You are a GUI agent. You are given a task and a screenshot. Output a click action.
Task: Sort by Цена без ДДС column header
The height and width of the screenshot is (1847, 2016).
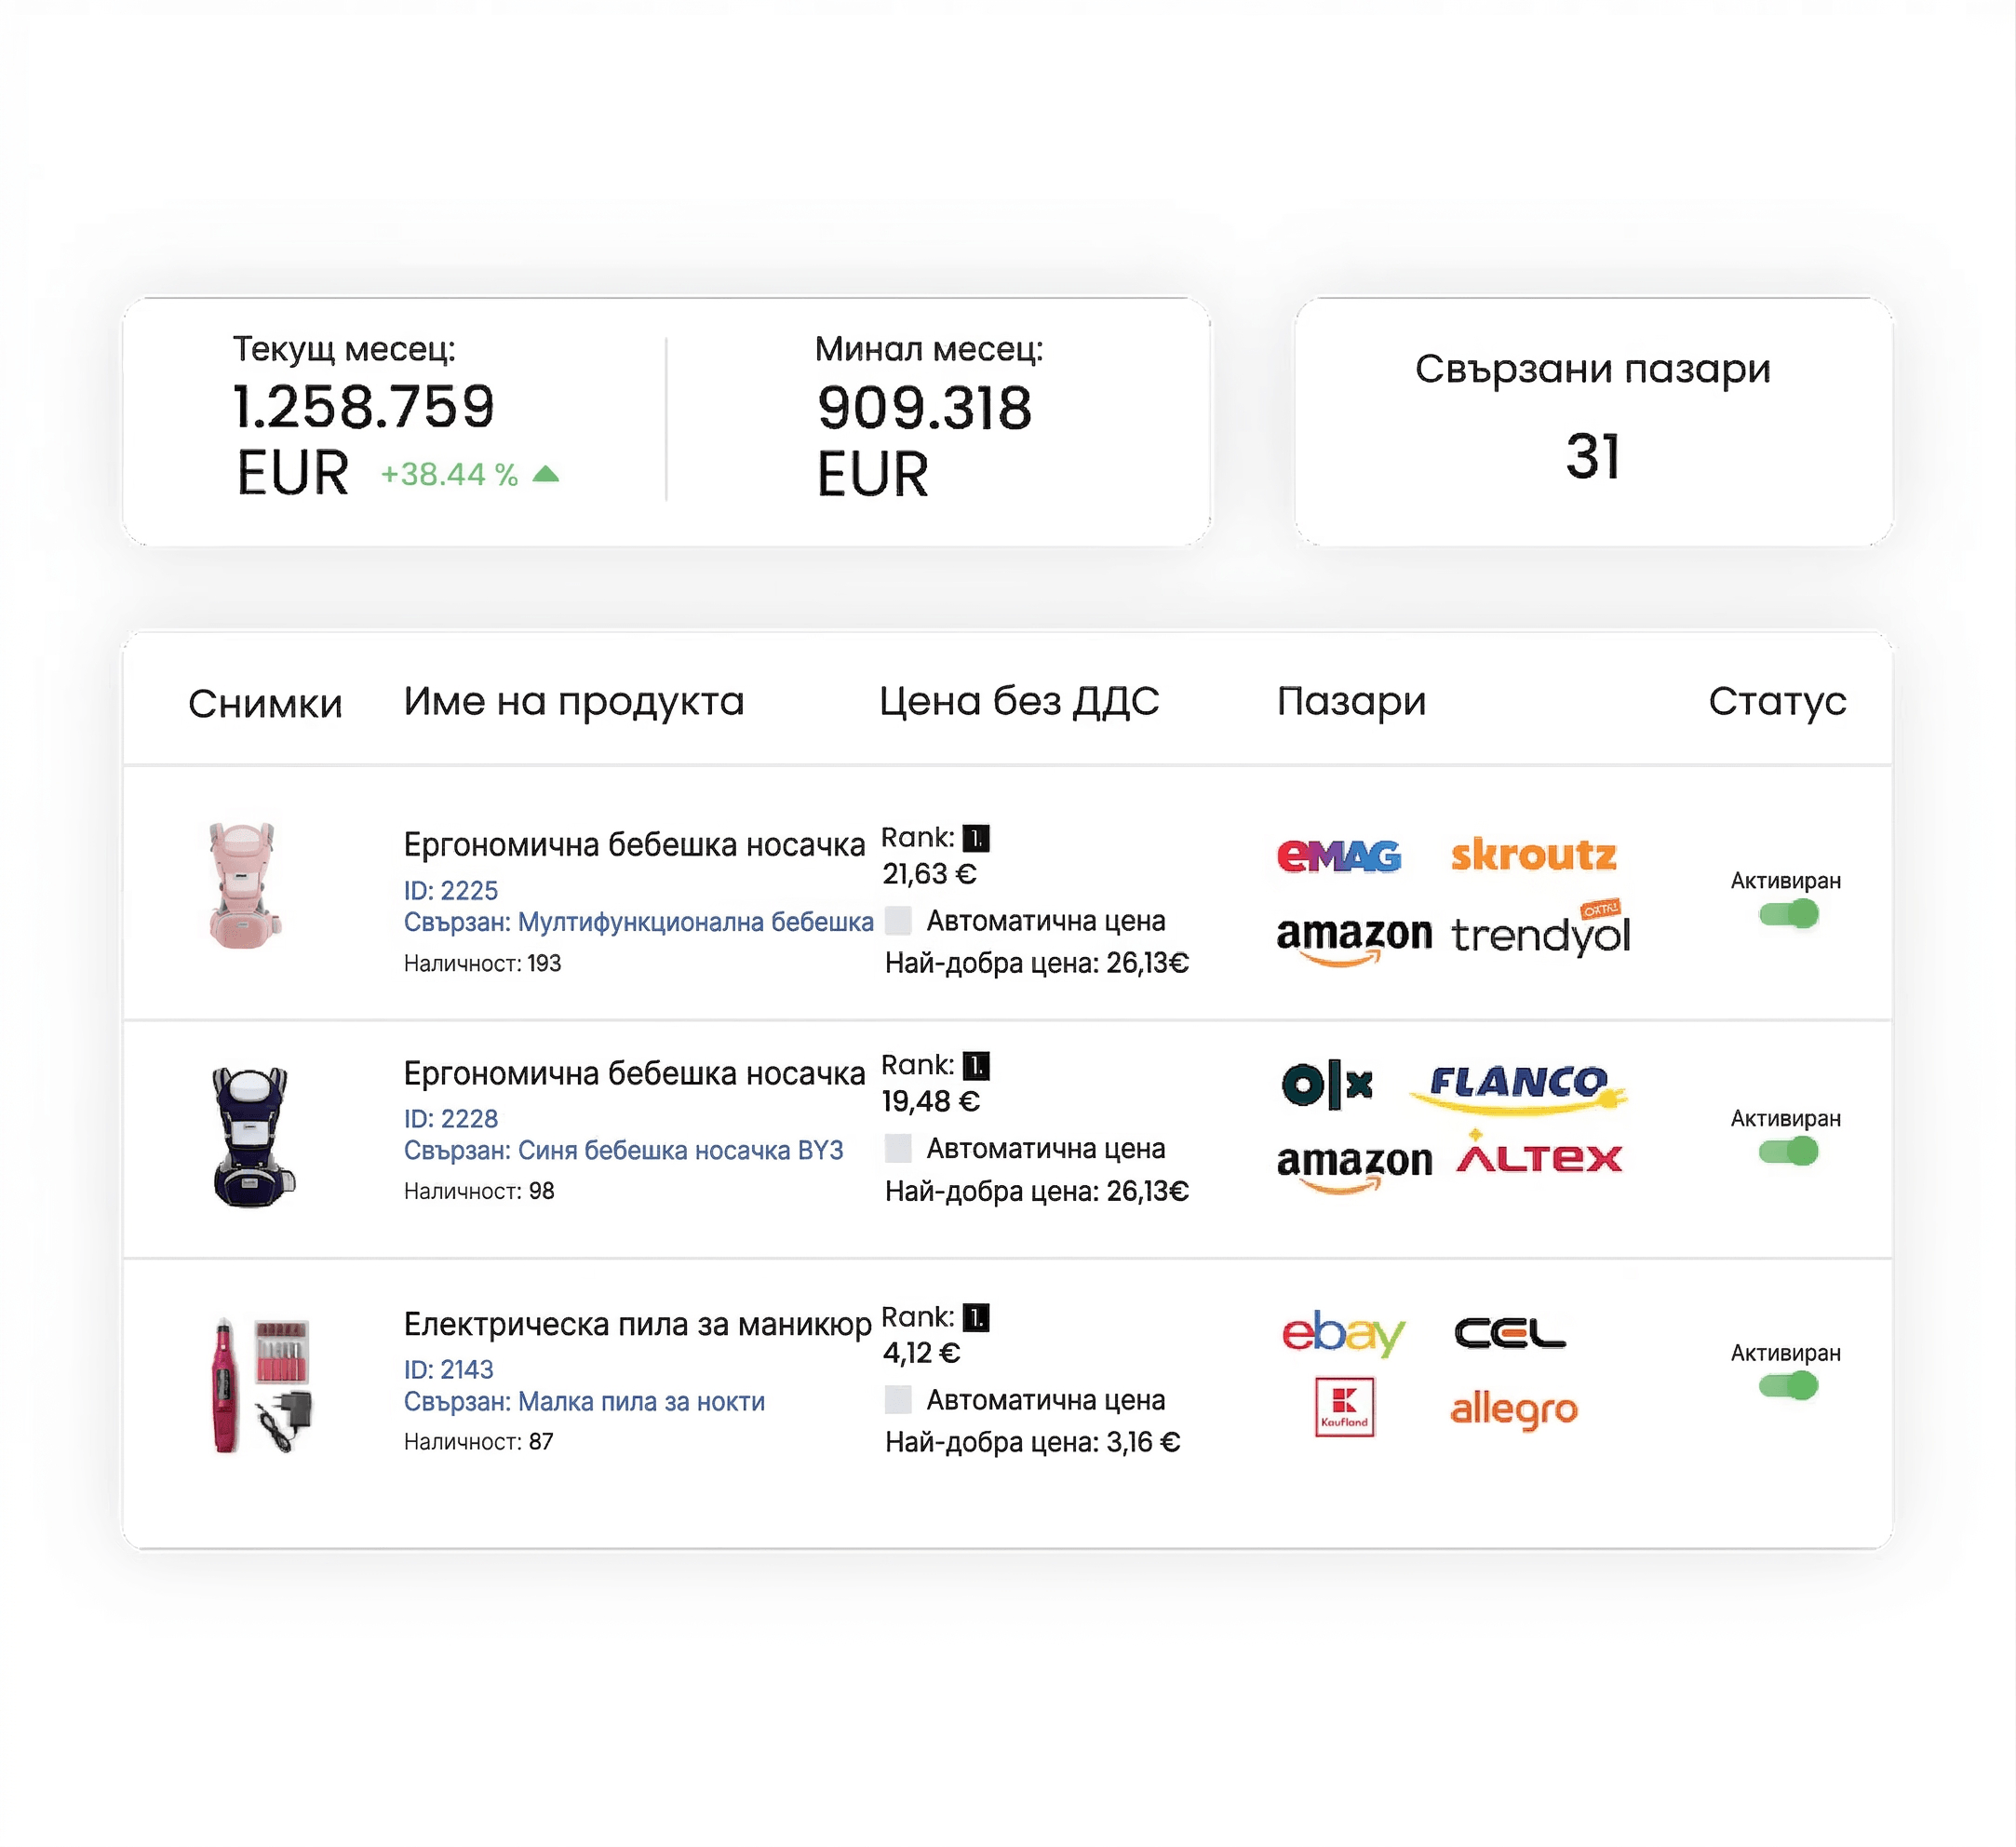[x=1019, y=701]
